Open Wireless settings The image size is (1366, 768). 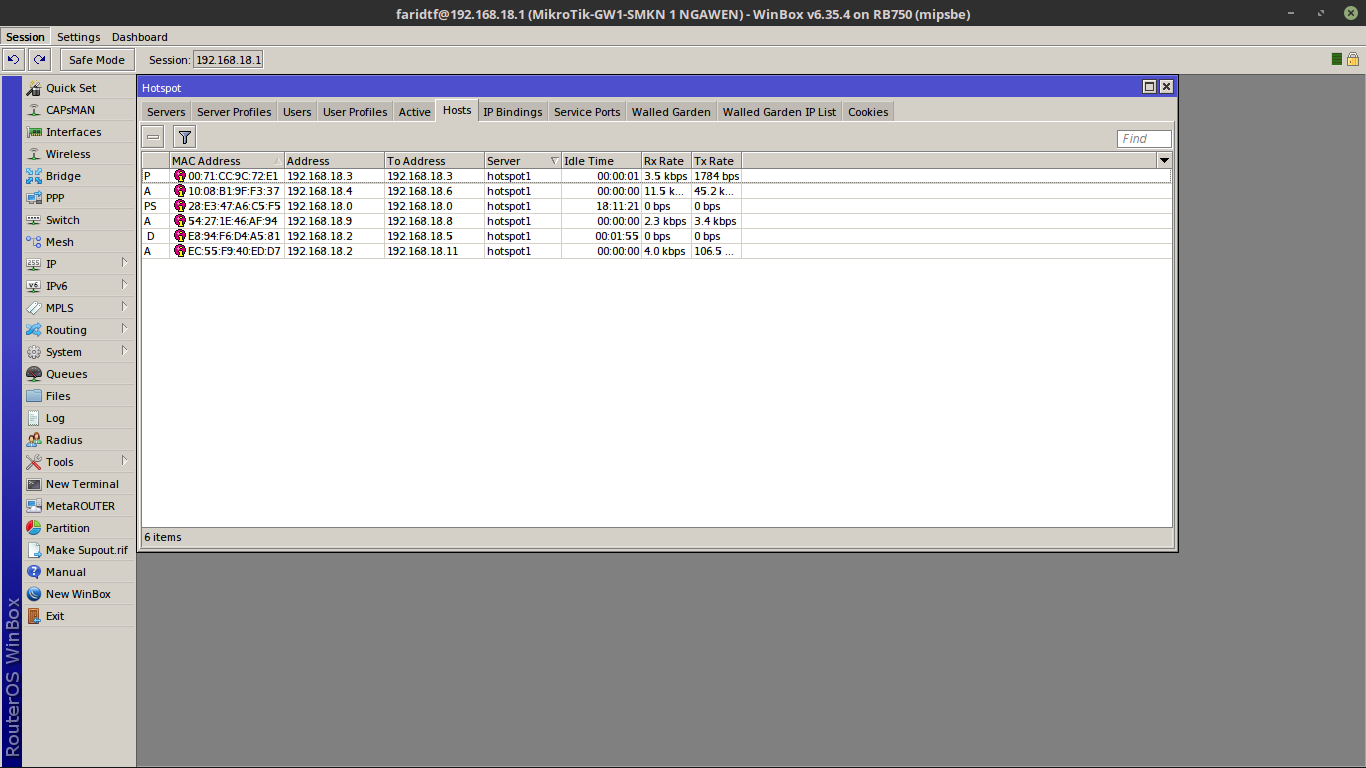click(x=78, y=154)
